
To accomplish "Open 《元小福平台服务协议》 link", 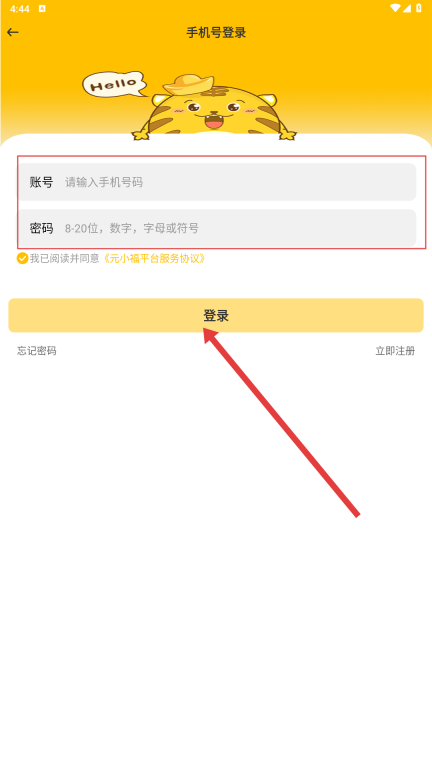I will 153,258.
